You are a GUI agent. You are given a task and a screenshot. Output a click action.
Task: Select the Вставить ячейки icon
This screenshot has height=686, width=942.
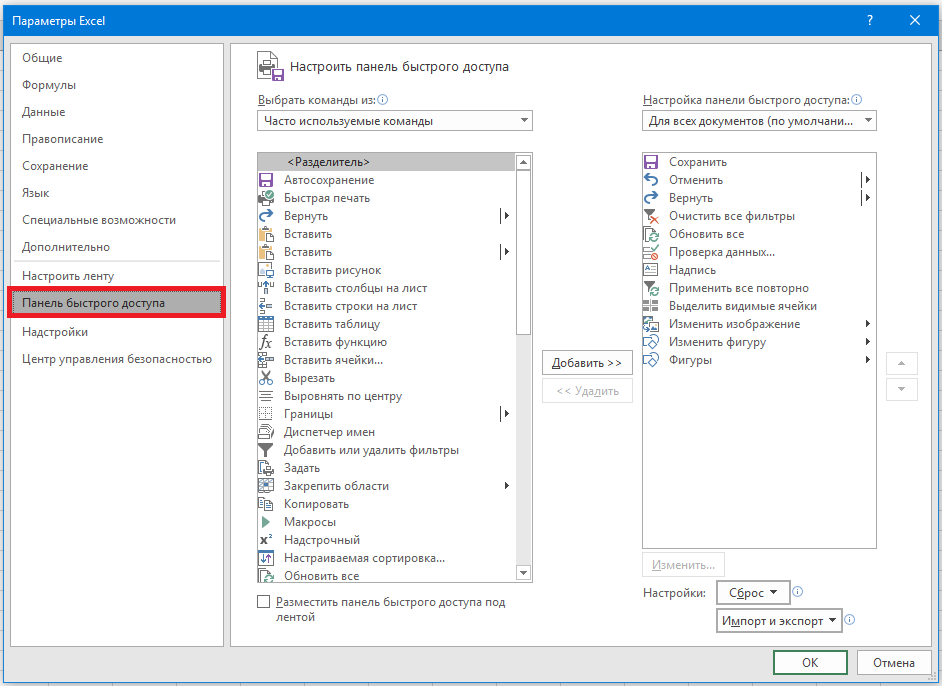point(266,360)
